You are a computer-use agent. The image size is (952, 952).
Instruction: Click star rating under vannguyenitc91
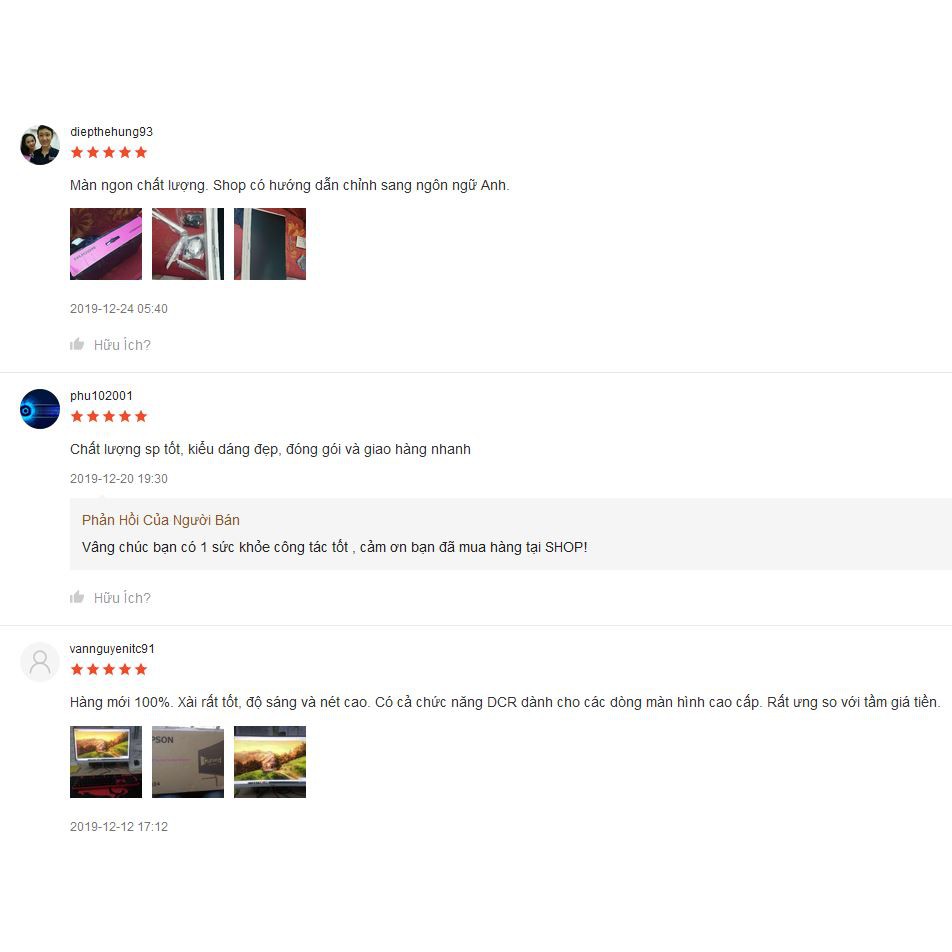(x=109, y=670)
